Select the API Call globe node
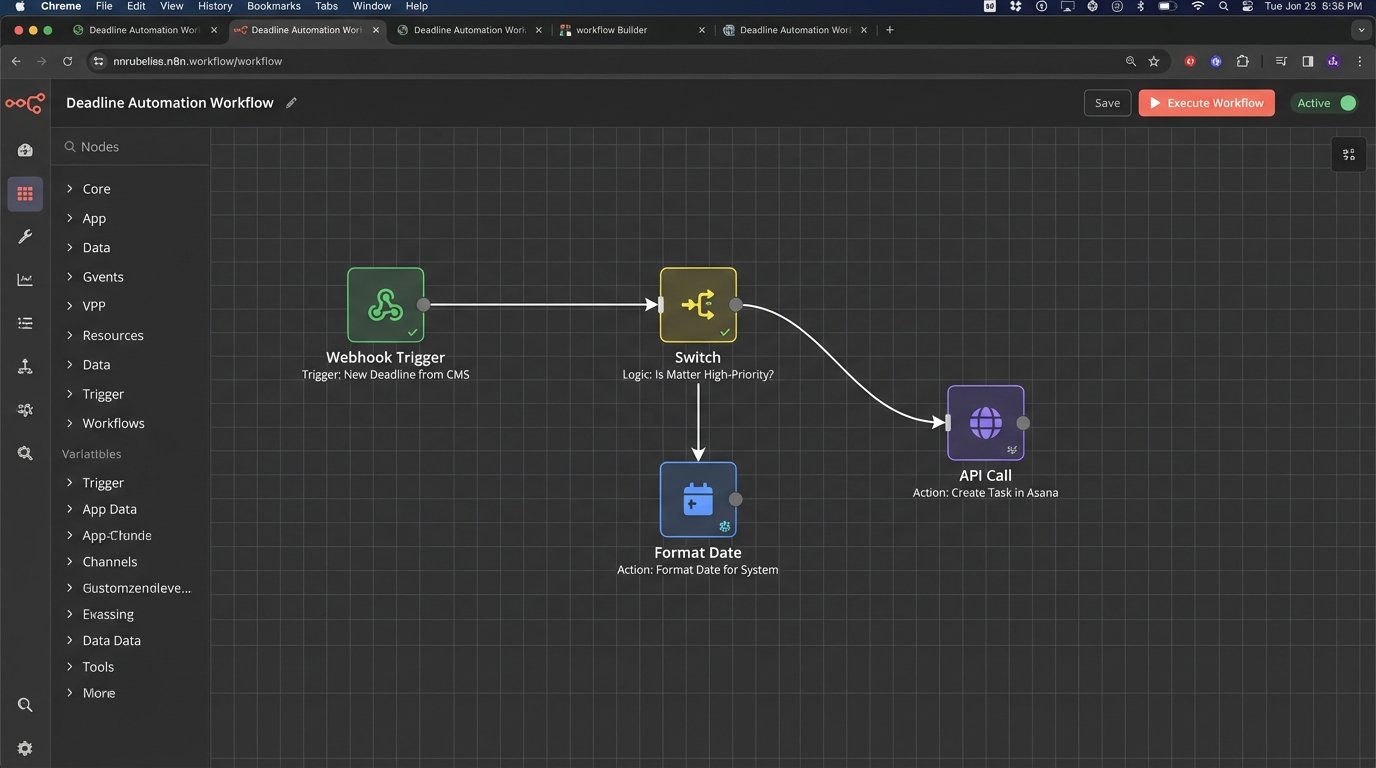The image size is (1376, 768). [985, 422]
